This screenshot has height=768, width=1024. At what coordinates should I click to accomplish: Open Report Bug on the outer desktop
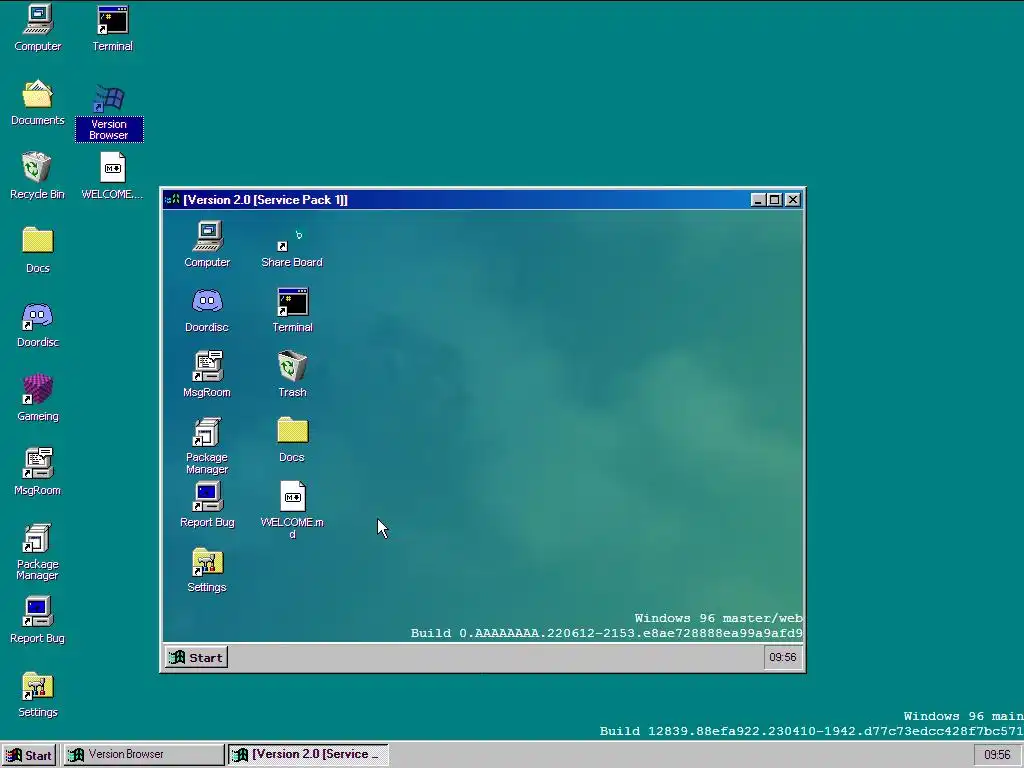tap(37, 619)
